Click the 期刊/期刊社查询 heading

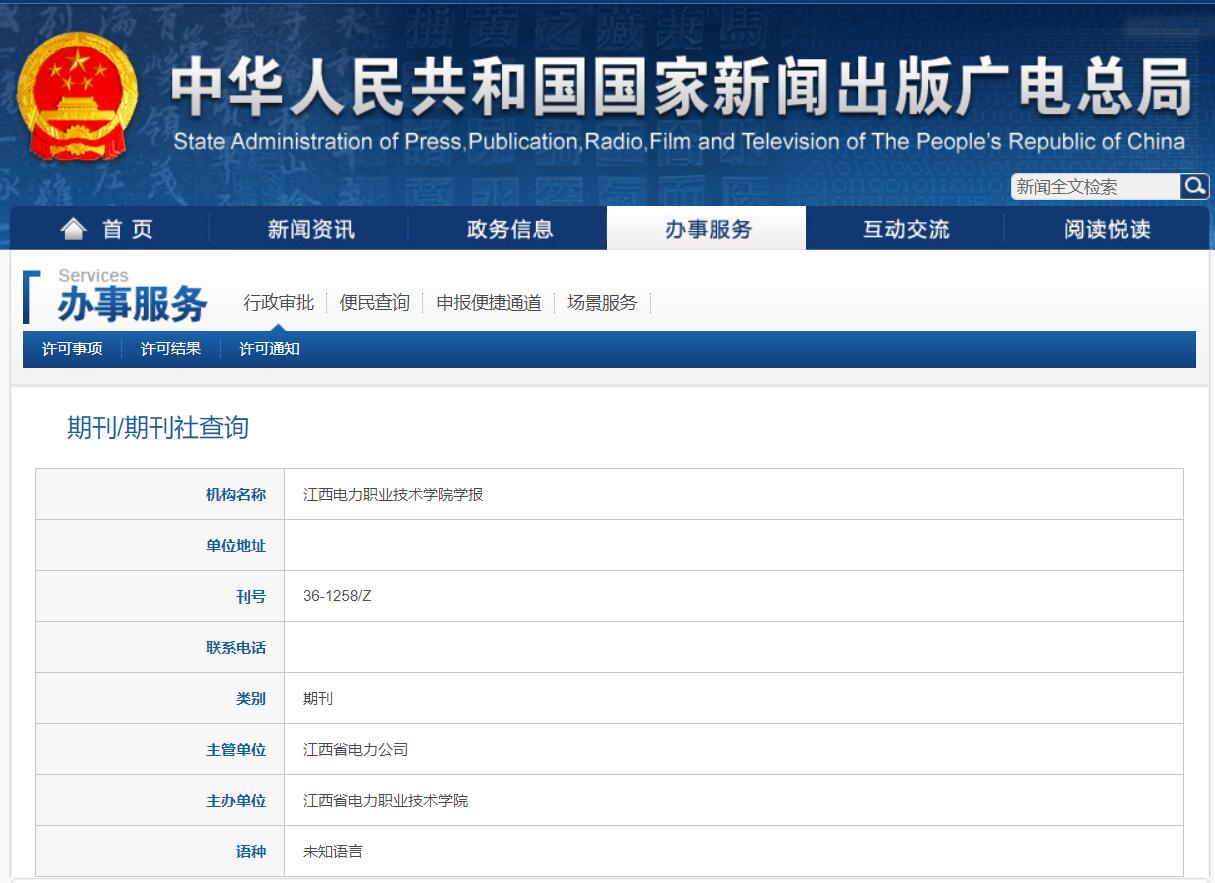click(x=158, y=428)
